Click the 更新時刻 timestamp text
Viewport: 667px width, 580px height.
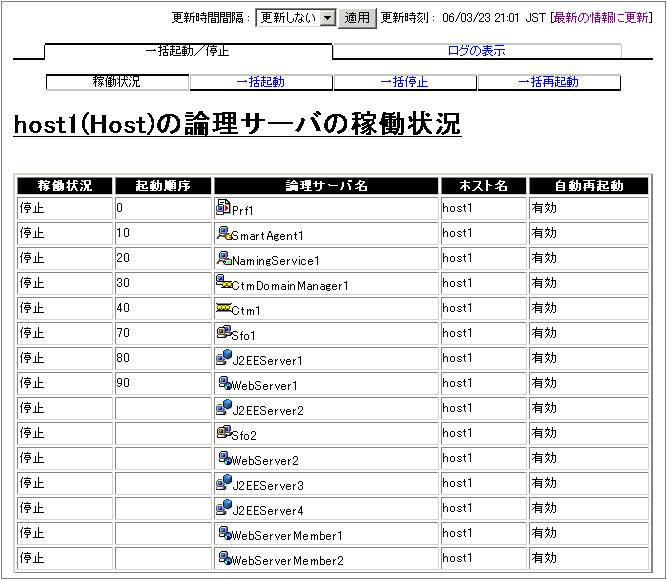pos(493,18)
